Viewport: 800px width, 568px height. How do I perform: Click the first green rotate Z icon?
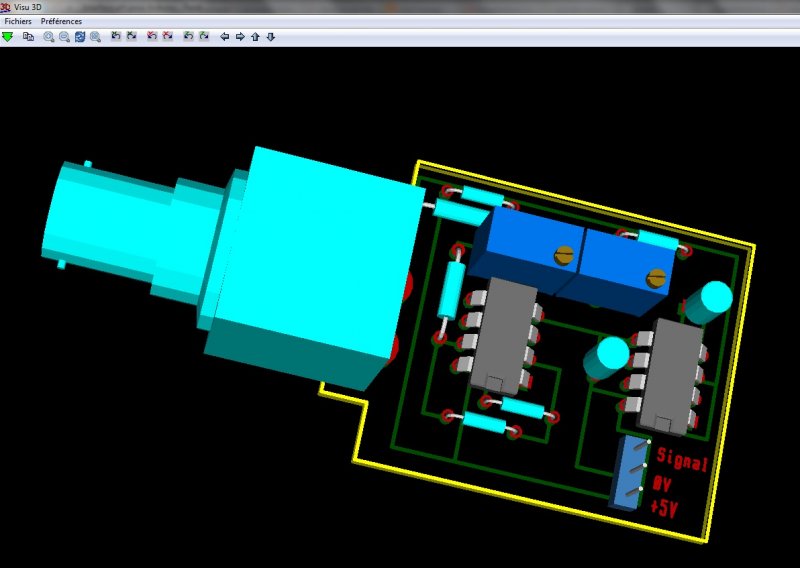(x=188, y=37)
